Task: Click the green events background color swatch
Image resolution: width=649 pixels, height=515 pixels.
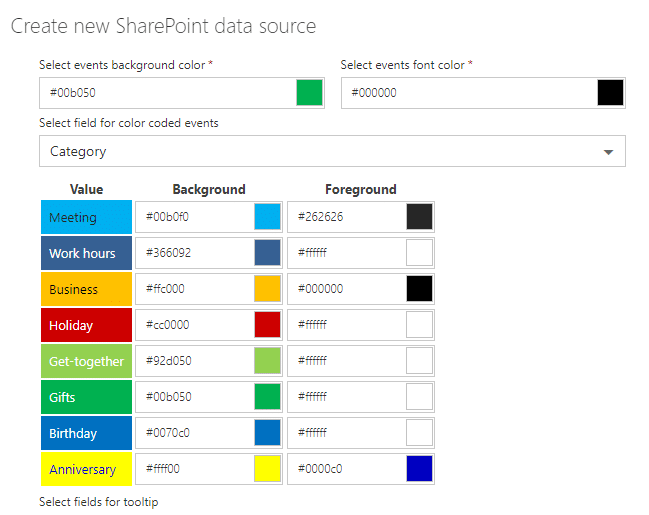Action: [310, 93]
